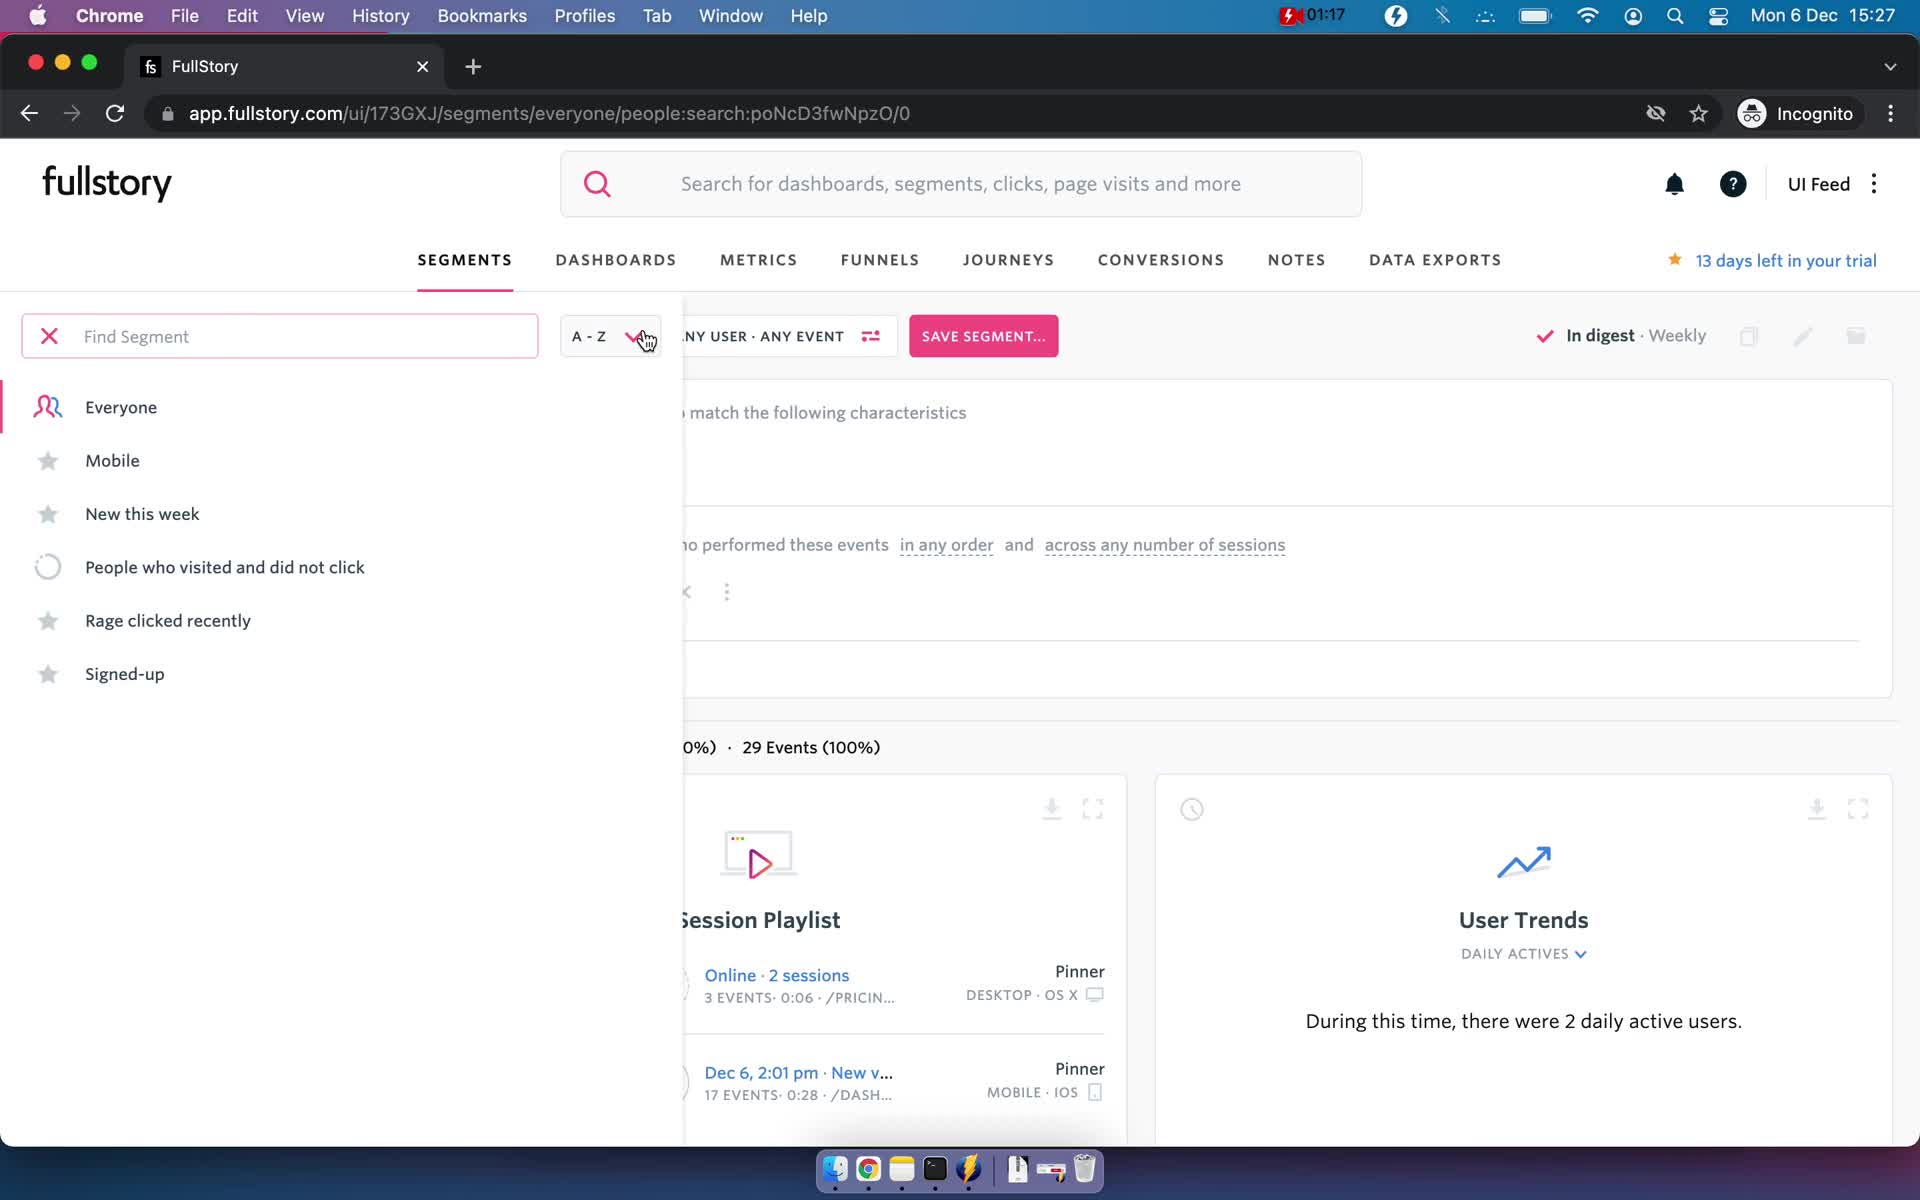Click the clock icon on User Trends card
Screen dimensions: 1920x1200
1192,809
